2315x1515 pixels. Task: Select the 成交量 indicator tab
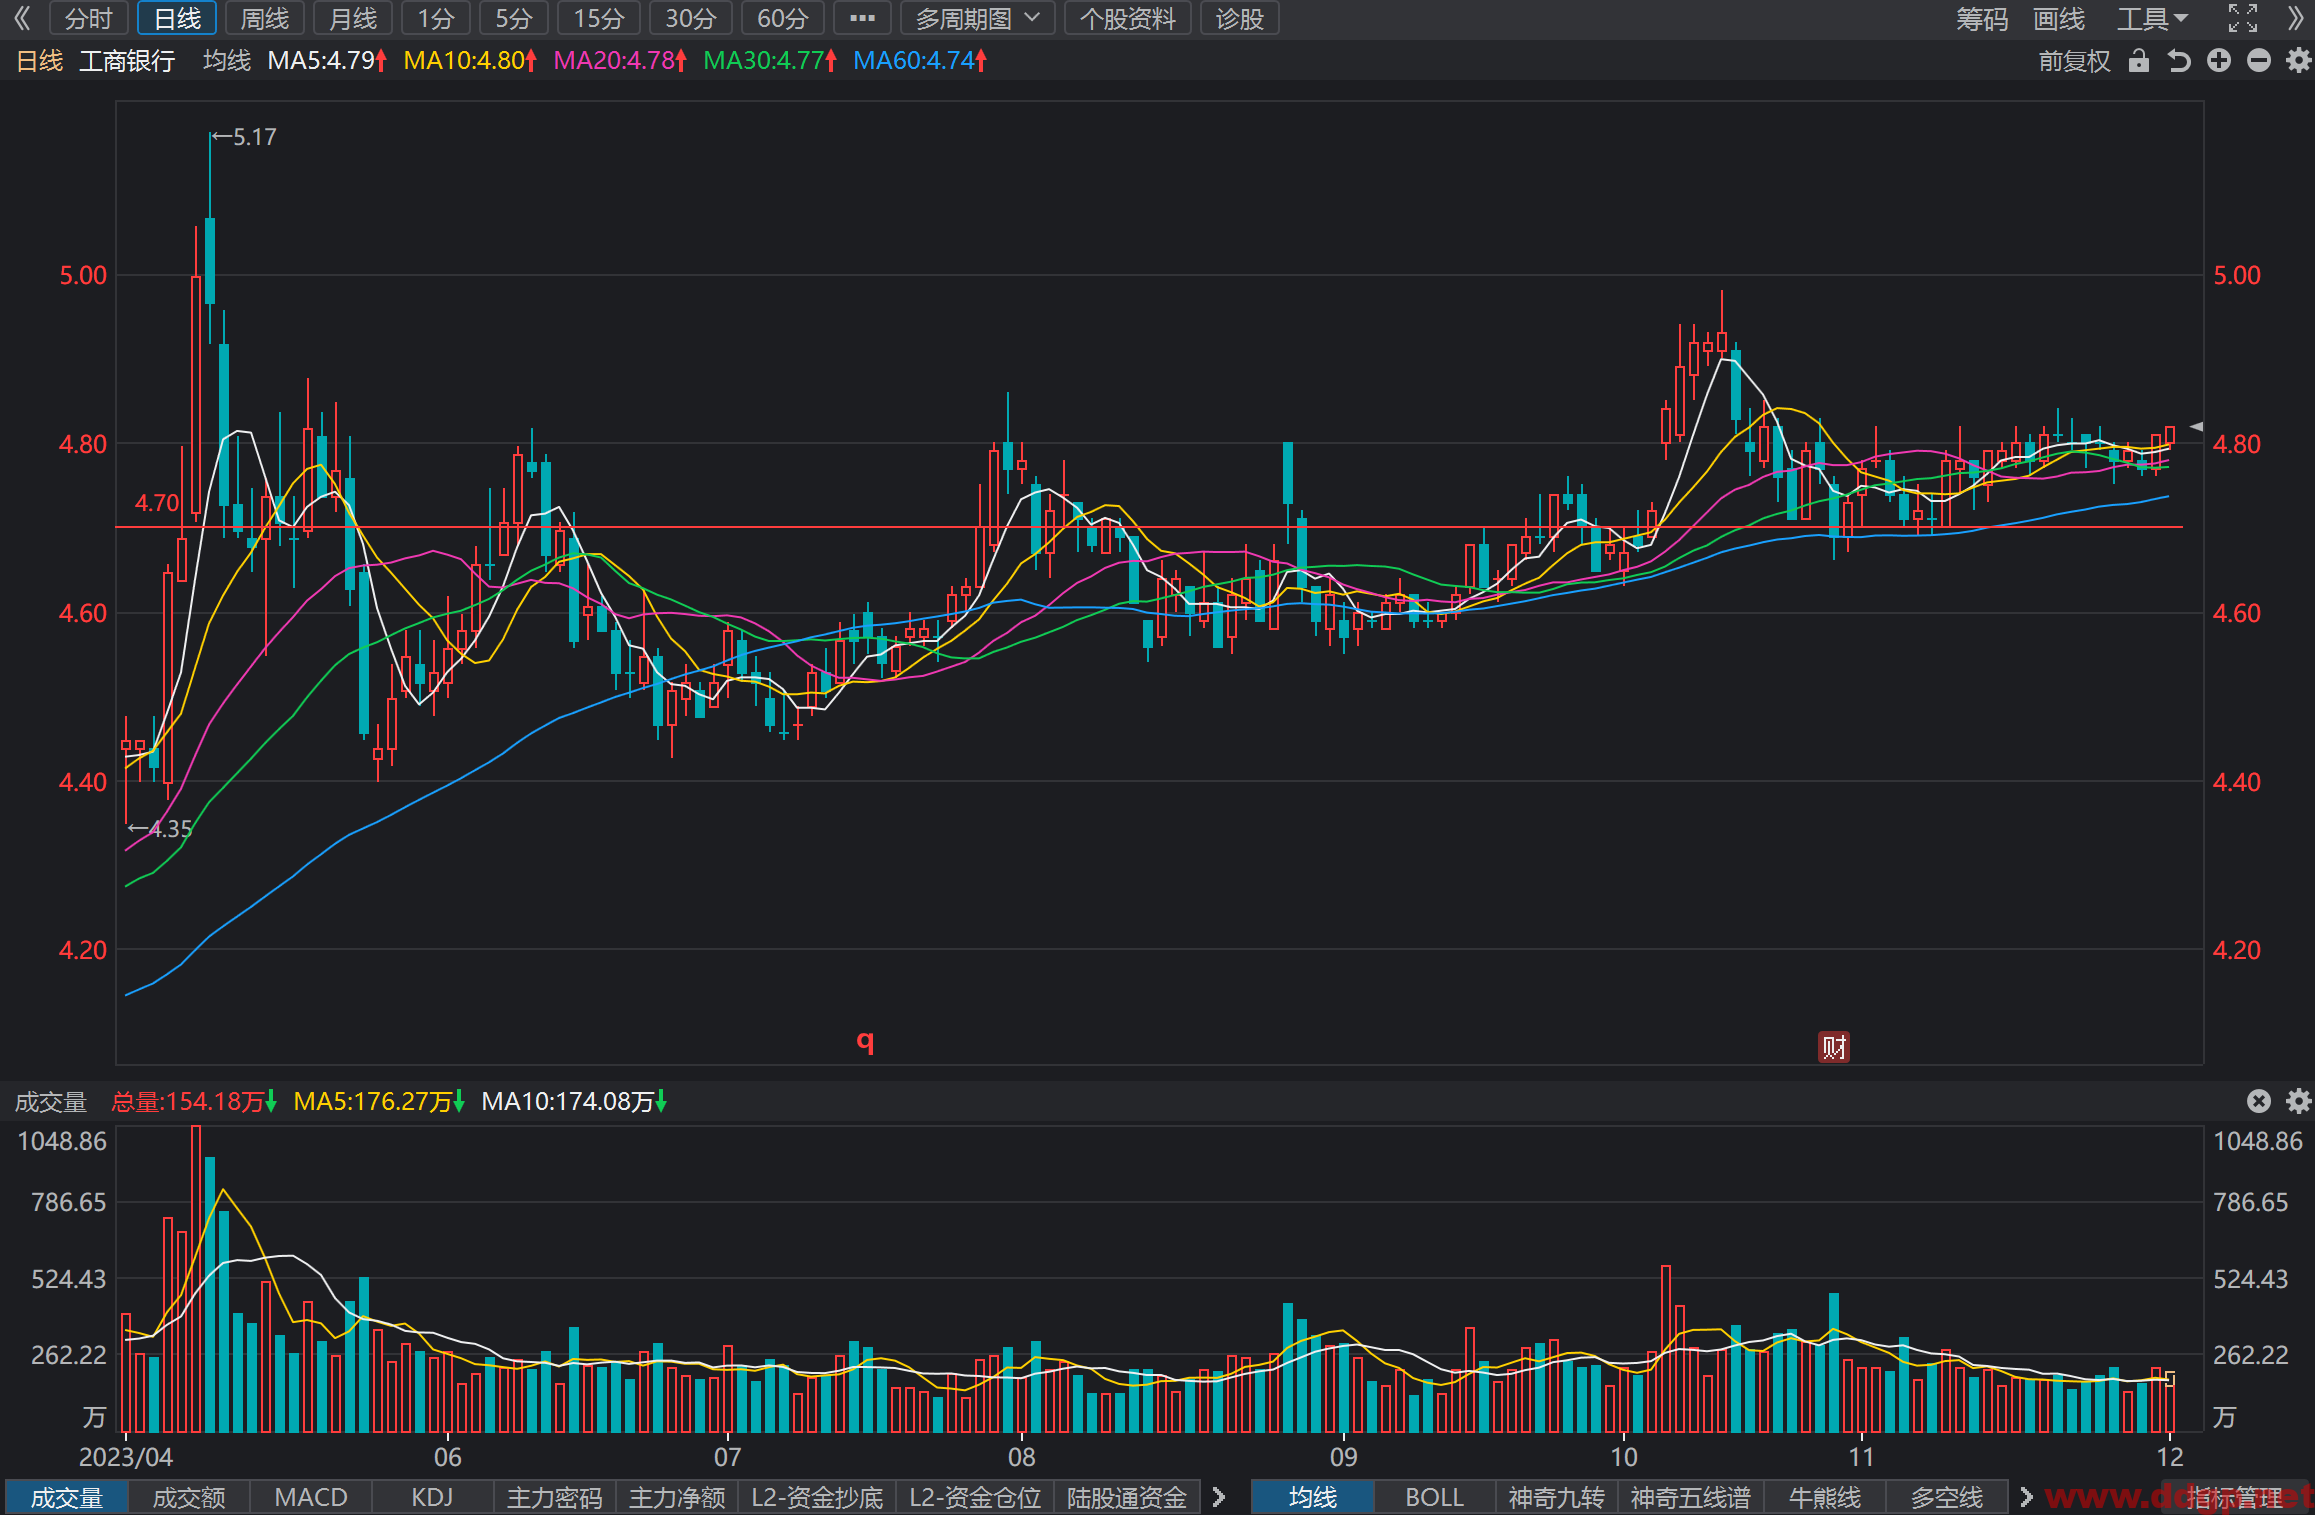(67, 1497)
